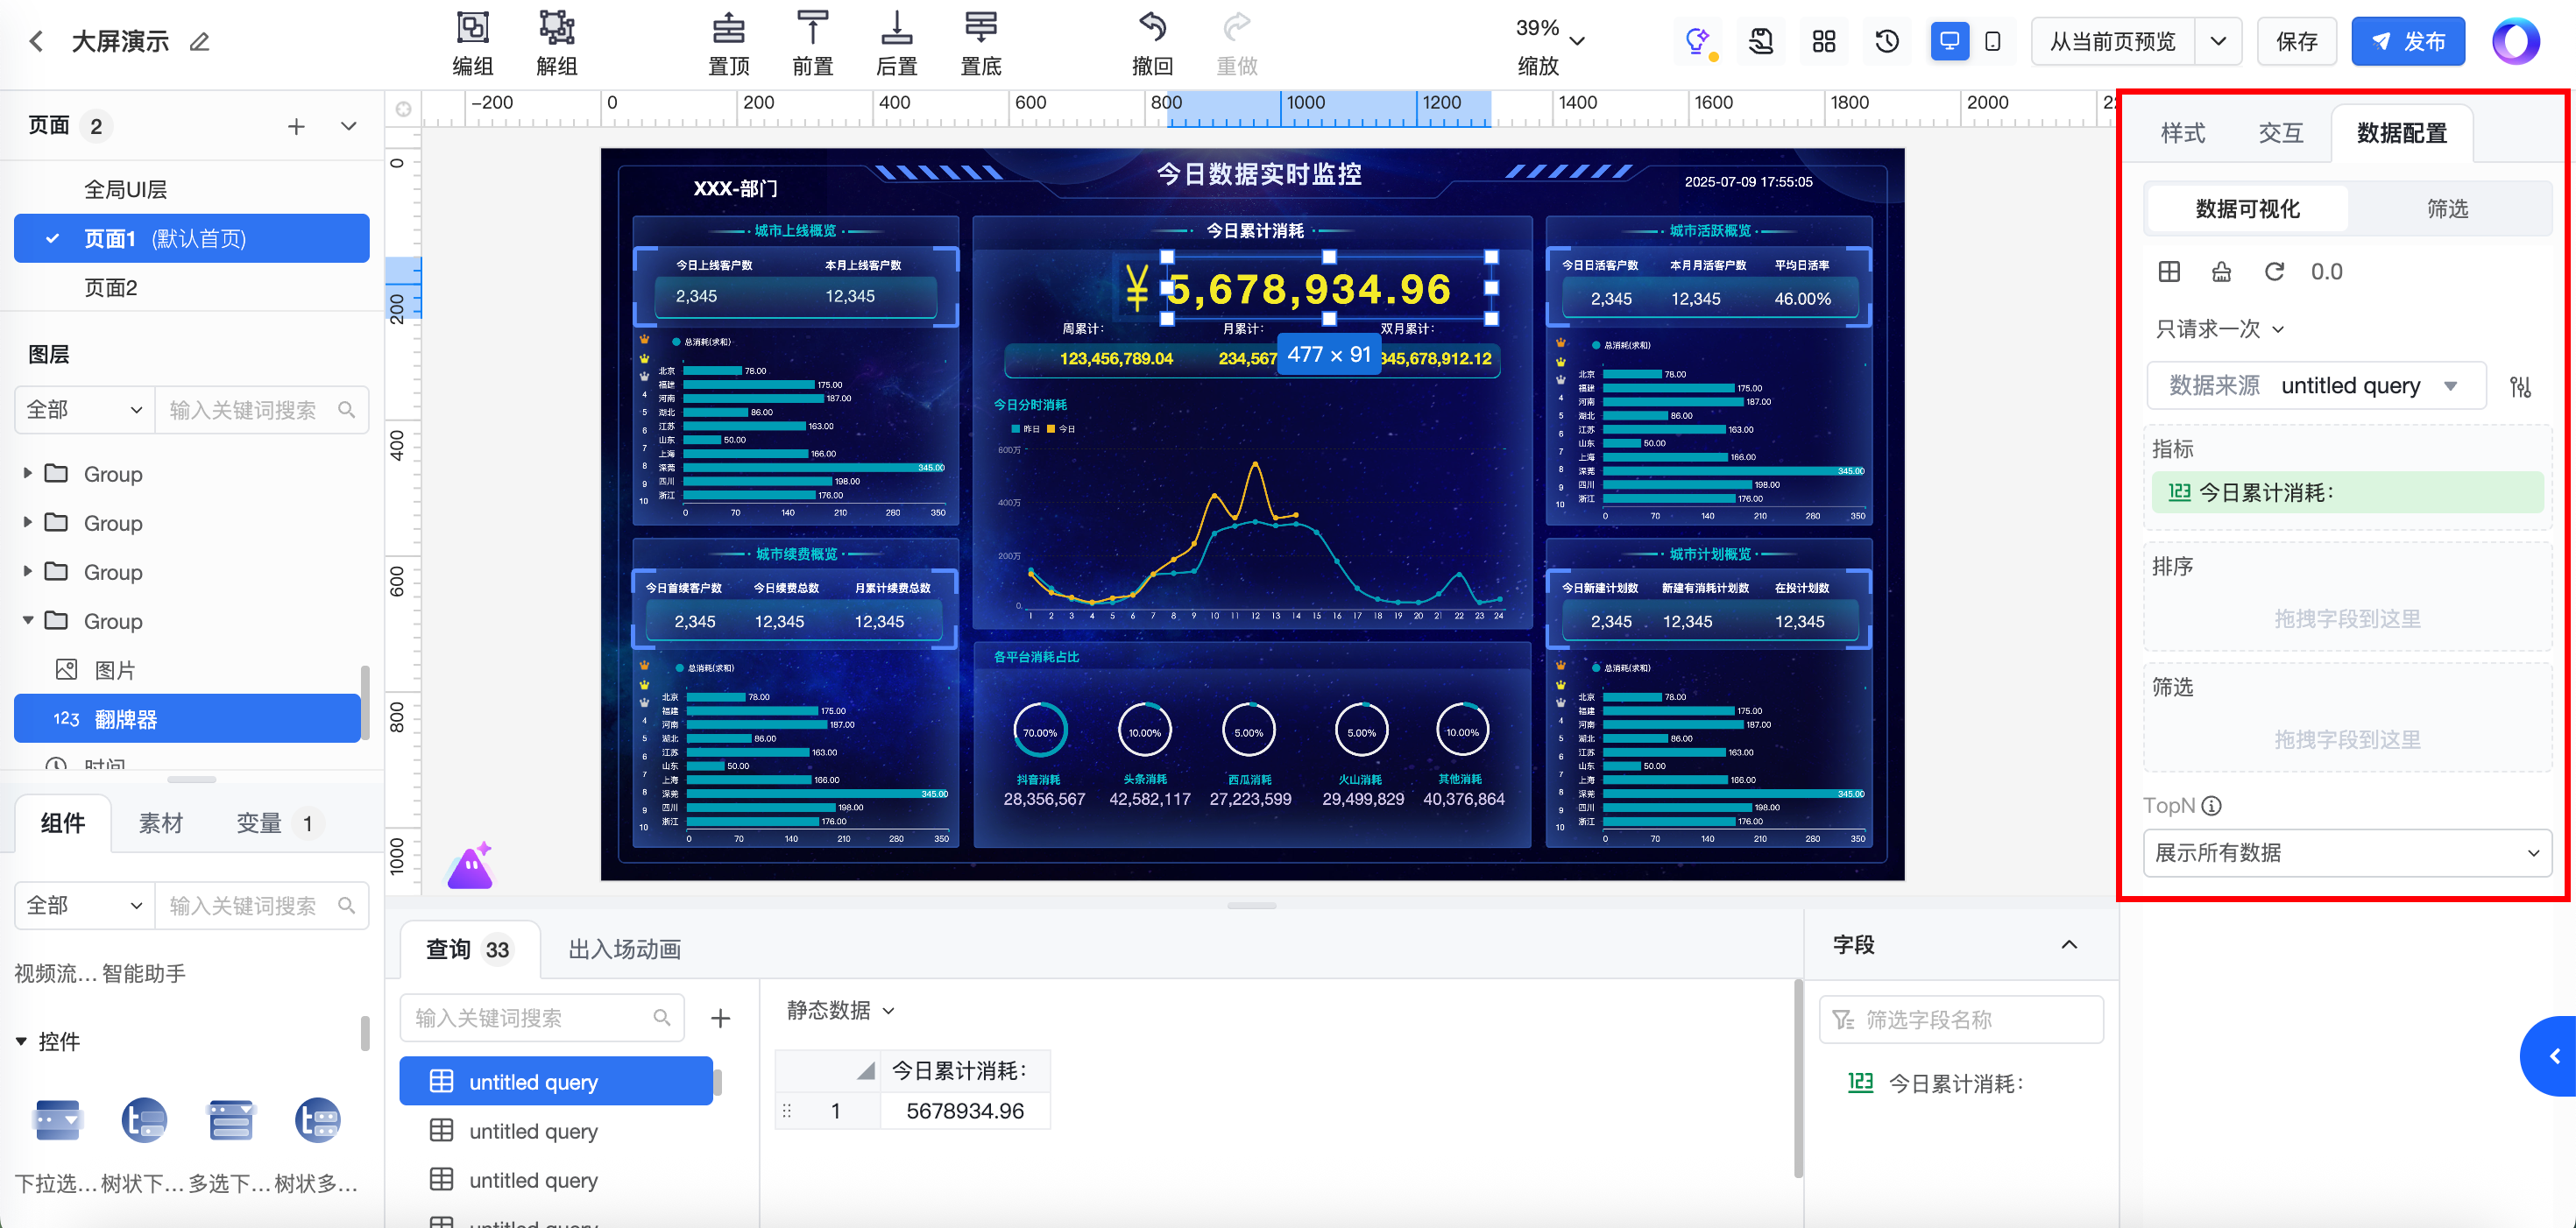Edit the 大屏演示 title with the pencil icon

[x=200, y=42]
